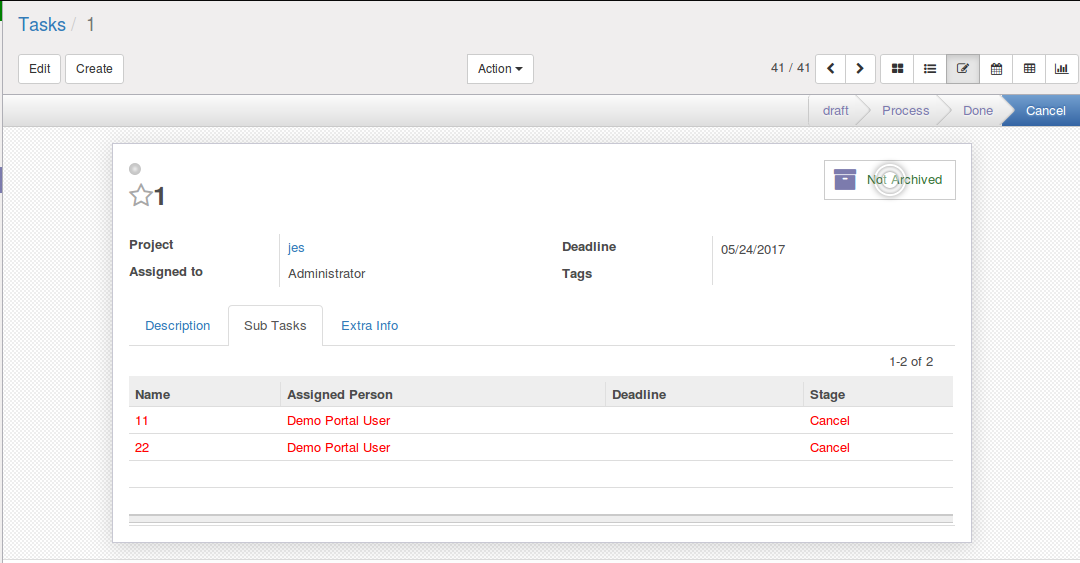Set stage to Process in status bar
This screenshot has width=1080, height=563.
(905, 111)
